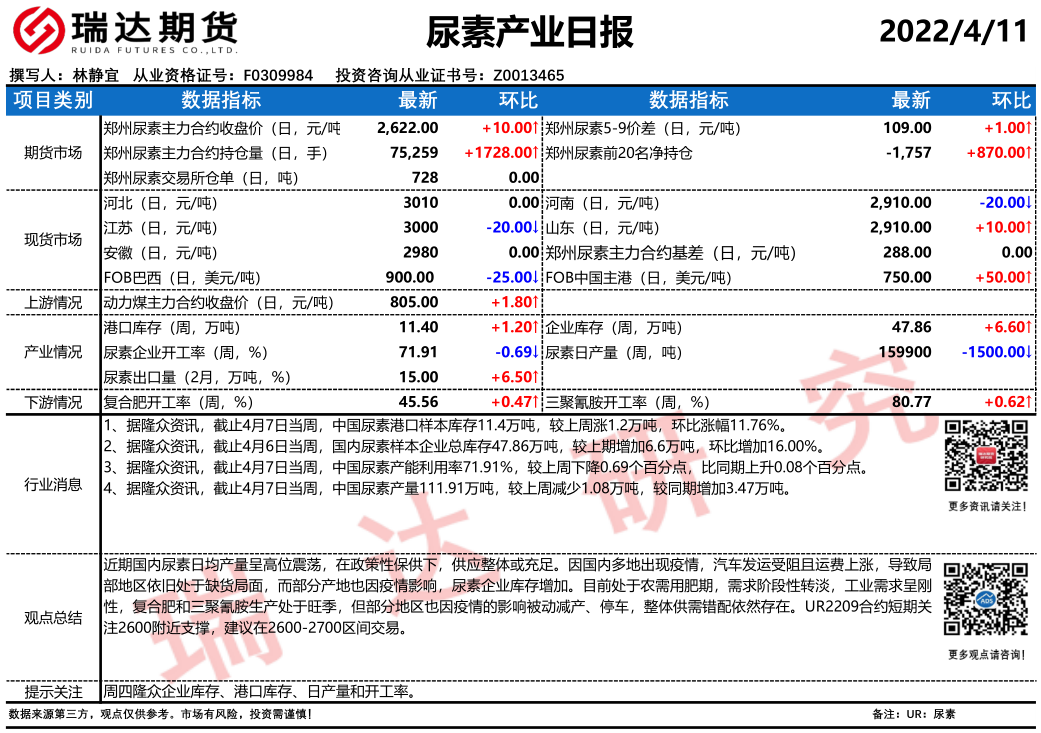Click the closing price value 2,622.00
This screenshot has height=733, width=1041.
click(408, 128)
